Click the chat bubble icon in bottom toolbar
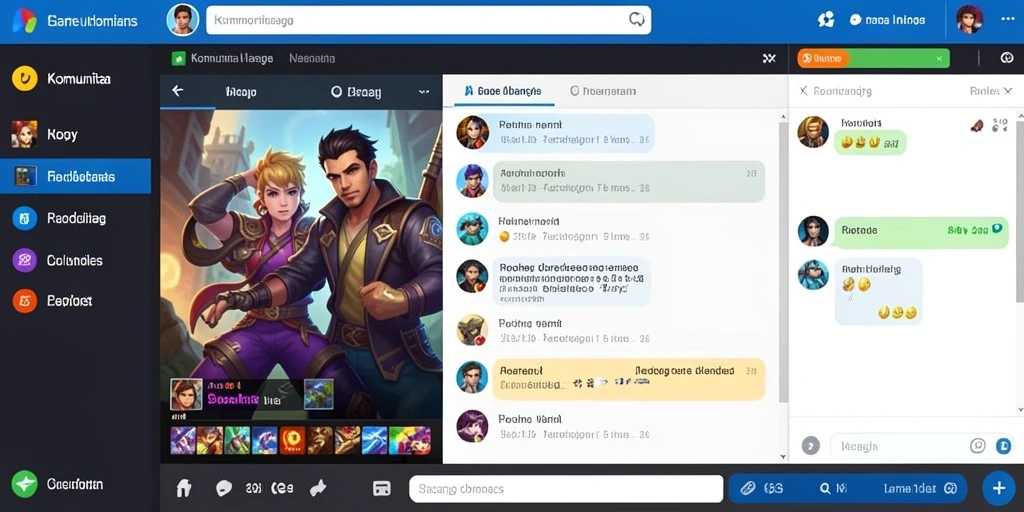This screenshot has width=1024, height=512. pyautogui.click(x=224, y=488)
